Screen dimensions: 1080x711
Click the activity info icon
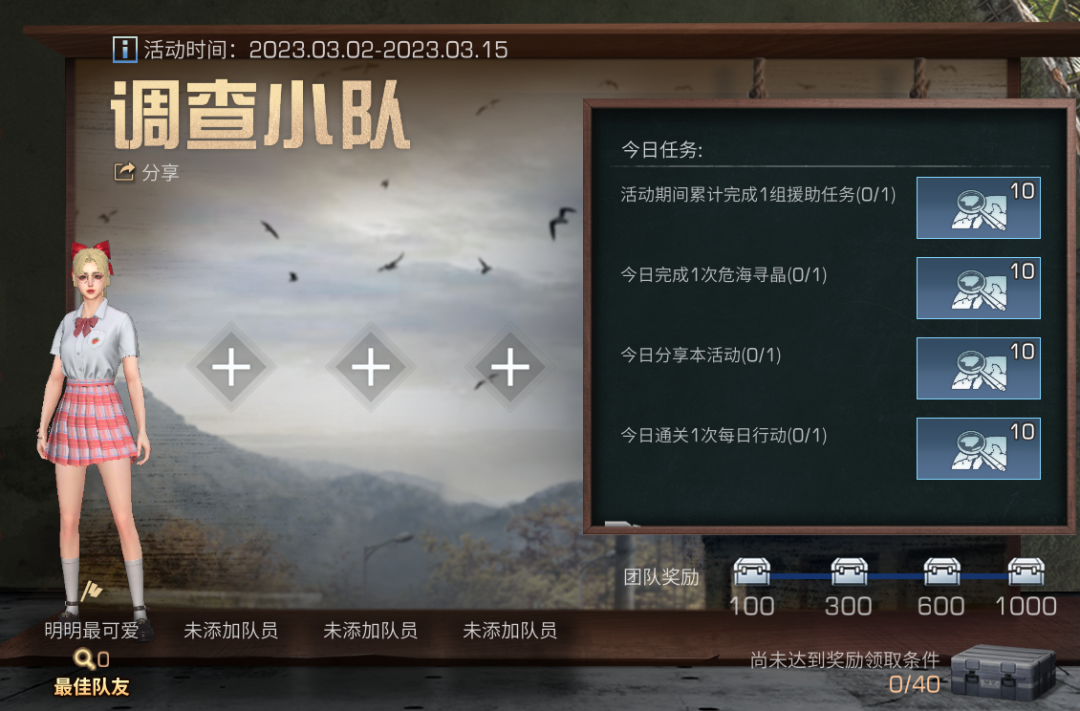[x=125, y=50]
